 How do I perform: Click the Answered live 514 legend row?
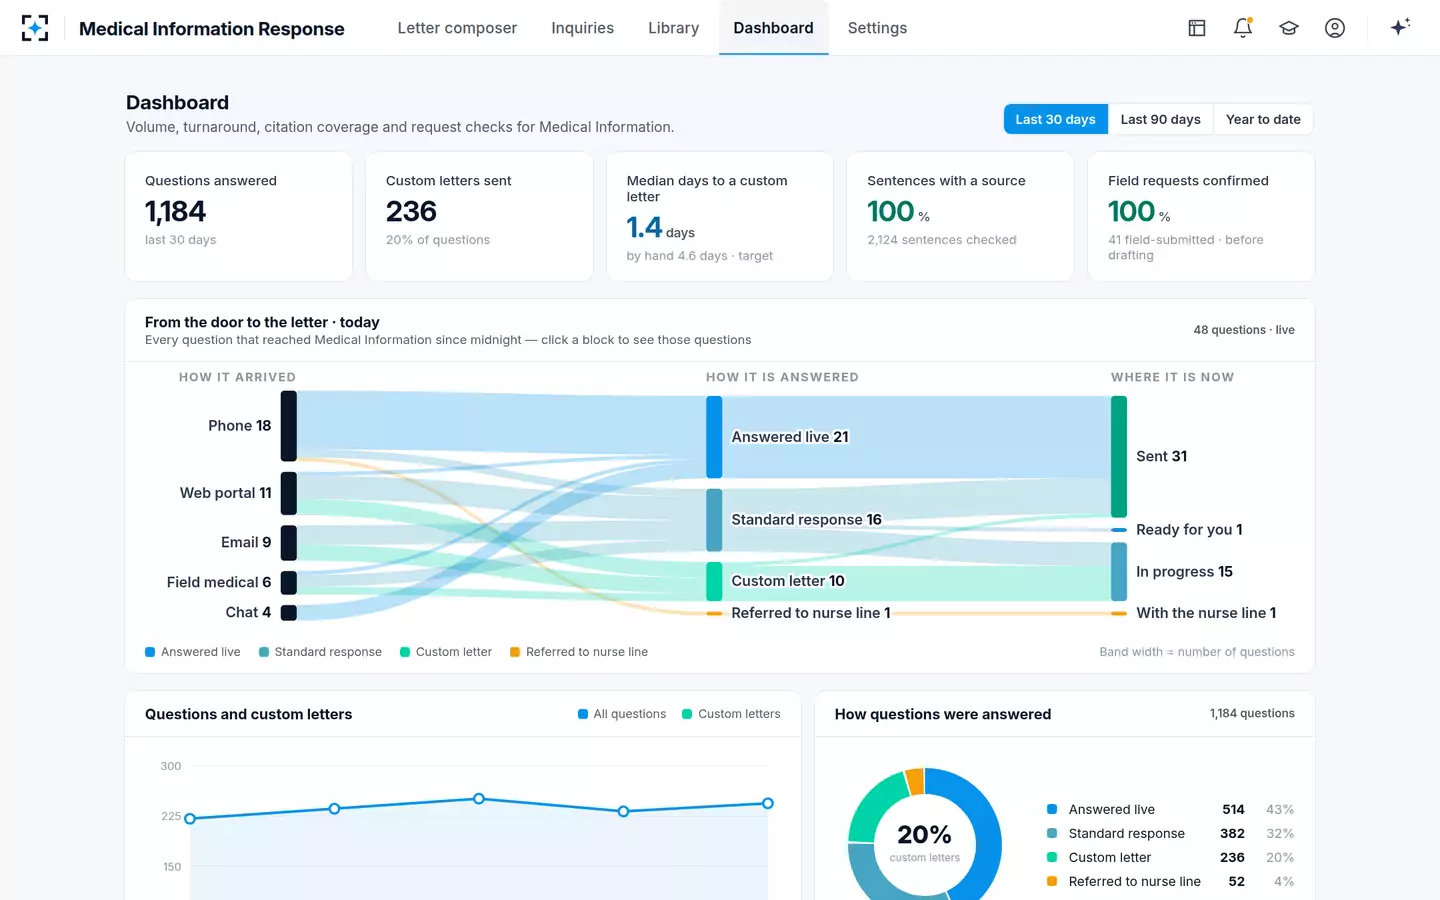(1170, 810)
